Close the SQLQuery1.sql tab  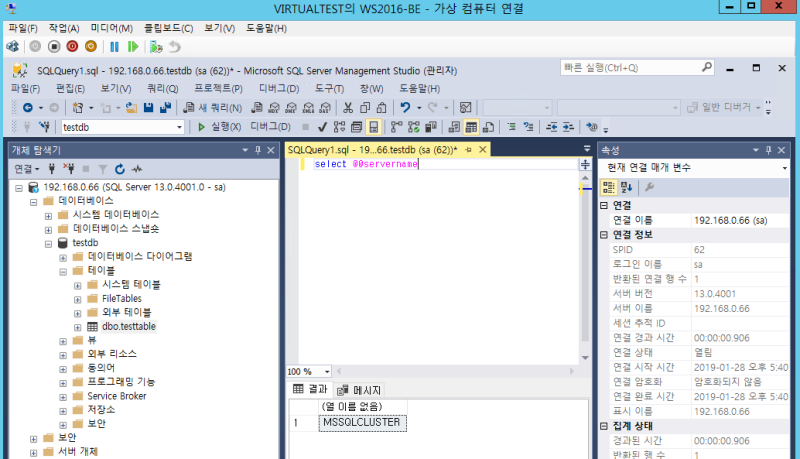pyautogui.click(x=482, y=149)
